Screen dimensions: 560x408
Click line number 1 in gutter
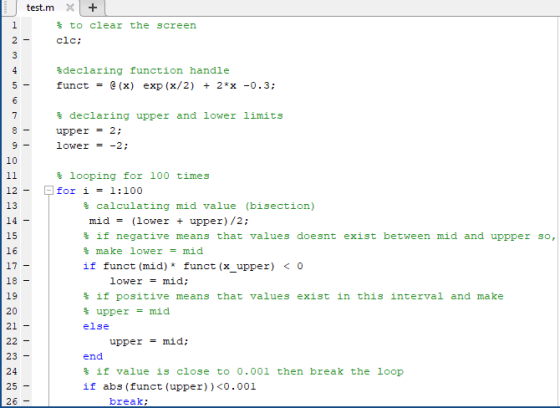[14, 25]
